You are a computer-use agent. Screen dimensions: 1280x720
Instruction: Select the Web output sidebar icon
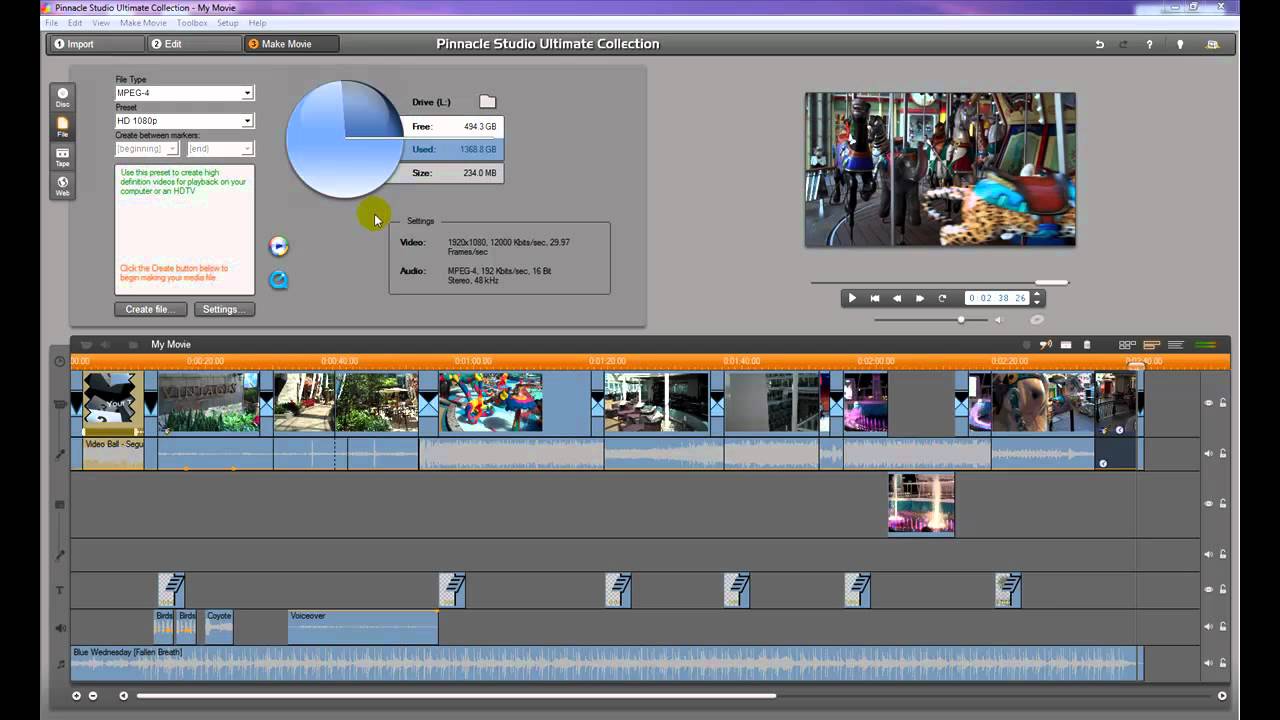click(62, 186)
